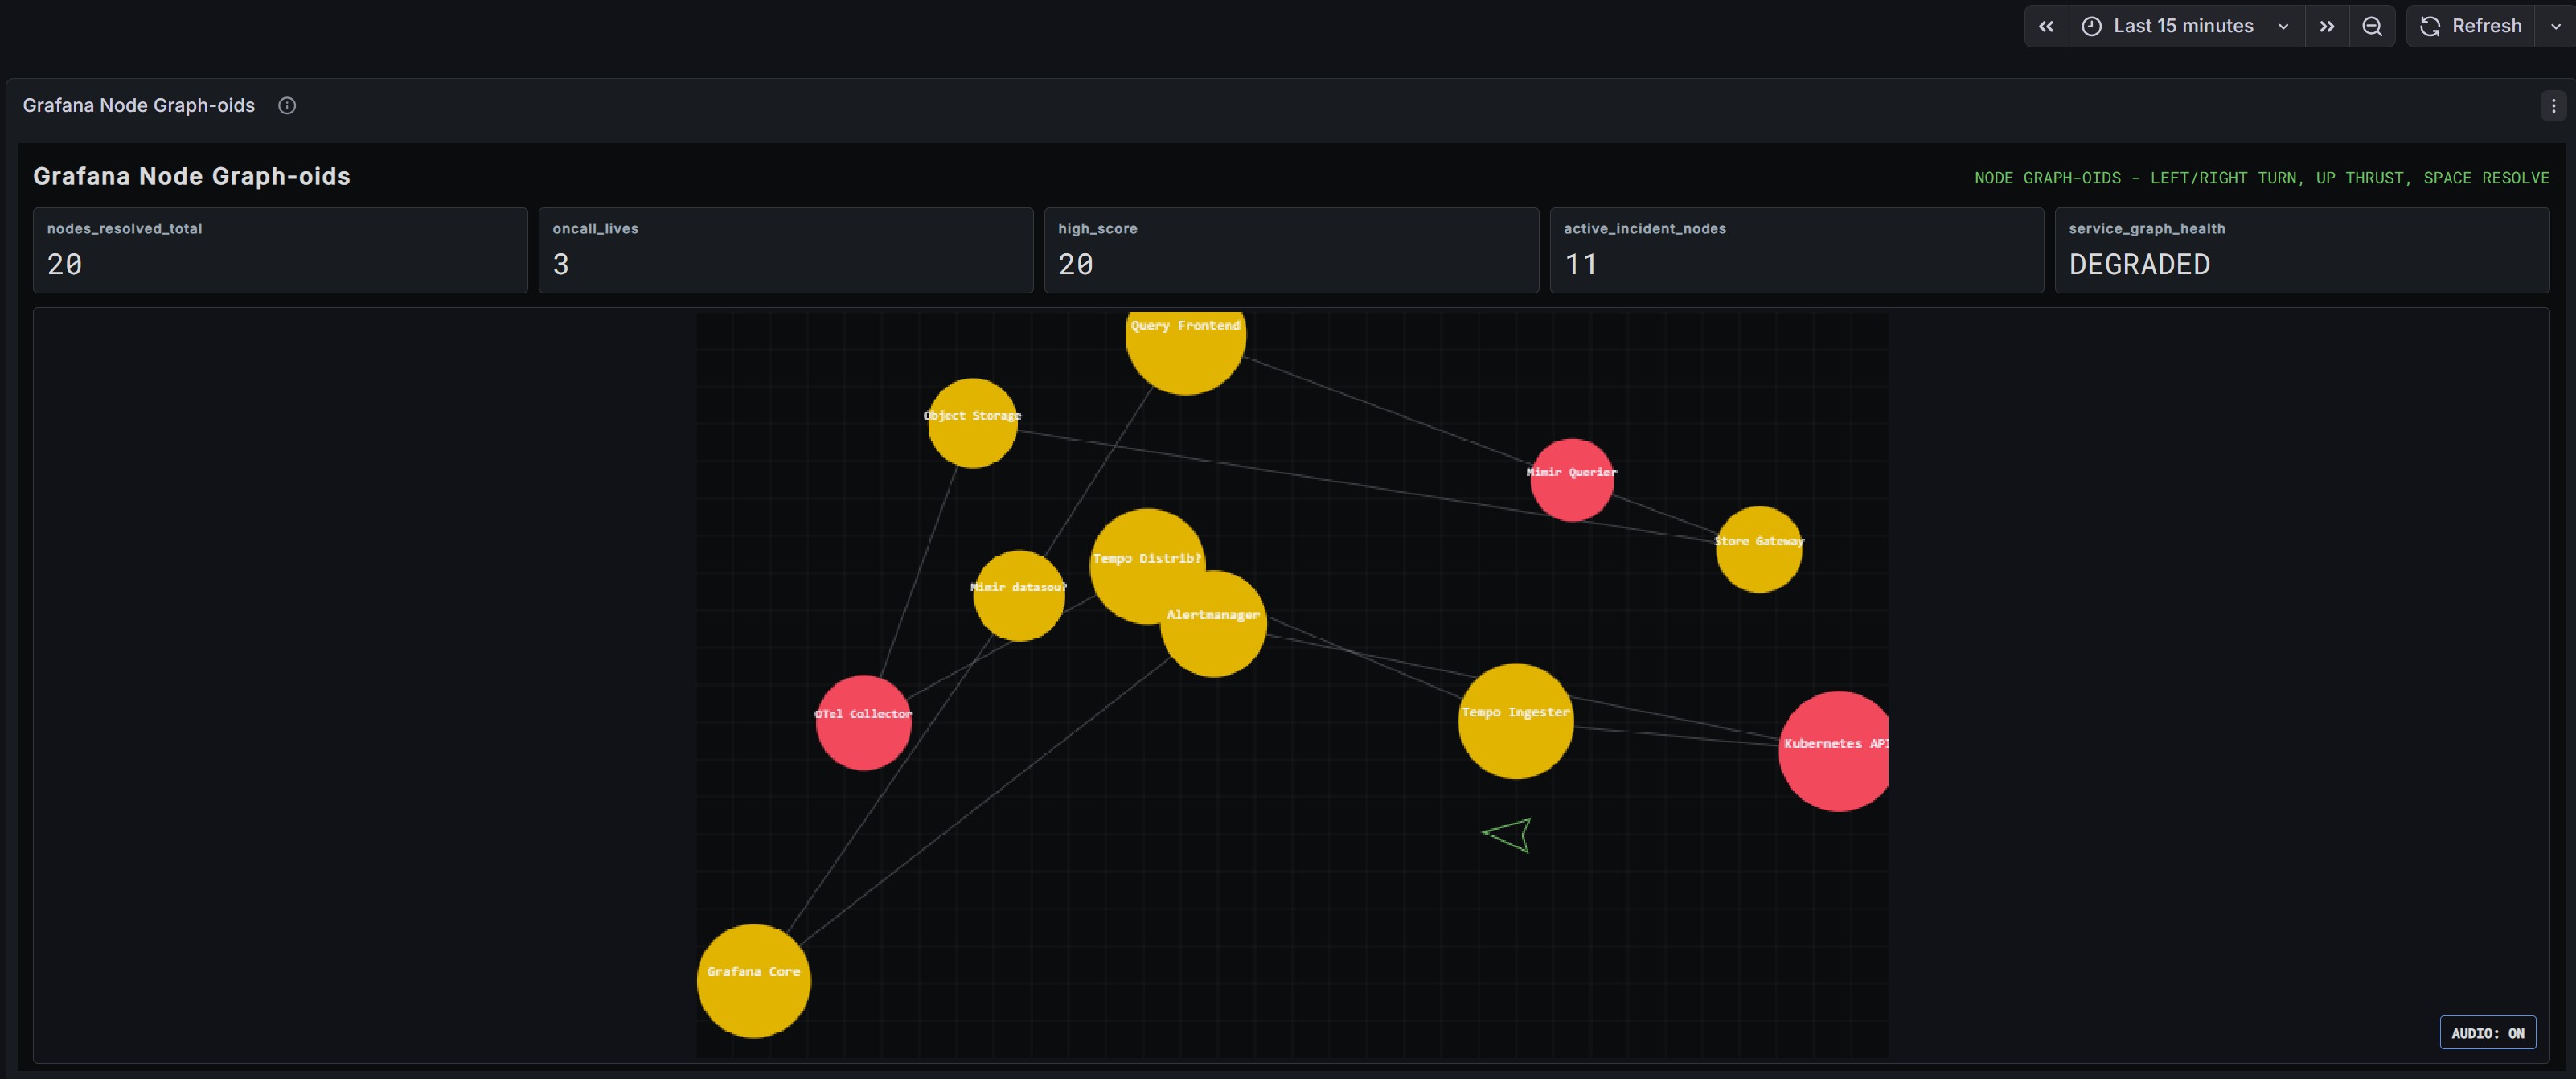
Task: Click the nodes_resolved_total stat value 20
Action: (x=65, y=264)
